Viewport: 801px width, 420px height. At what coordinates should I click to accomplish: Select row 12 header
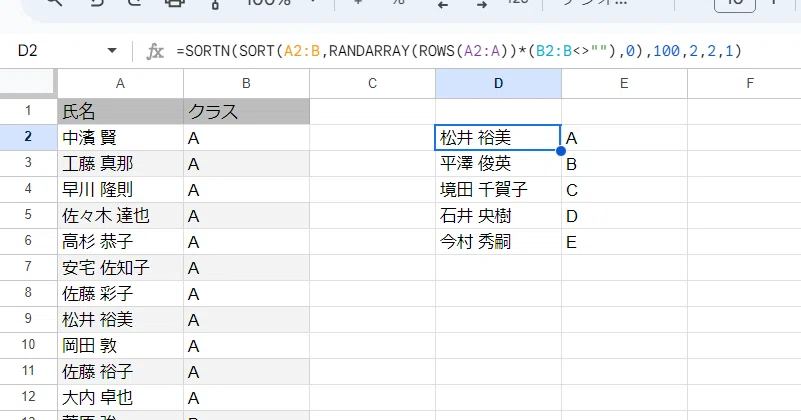28,398
